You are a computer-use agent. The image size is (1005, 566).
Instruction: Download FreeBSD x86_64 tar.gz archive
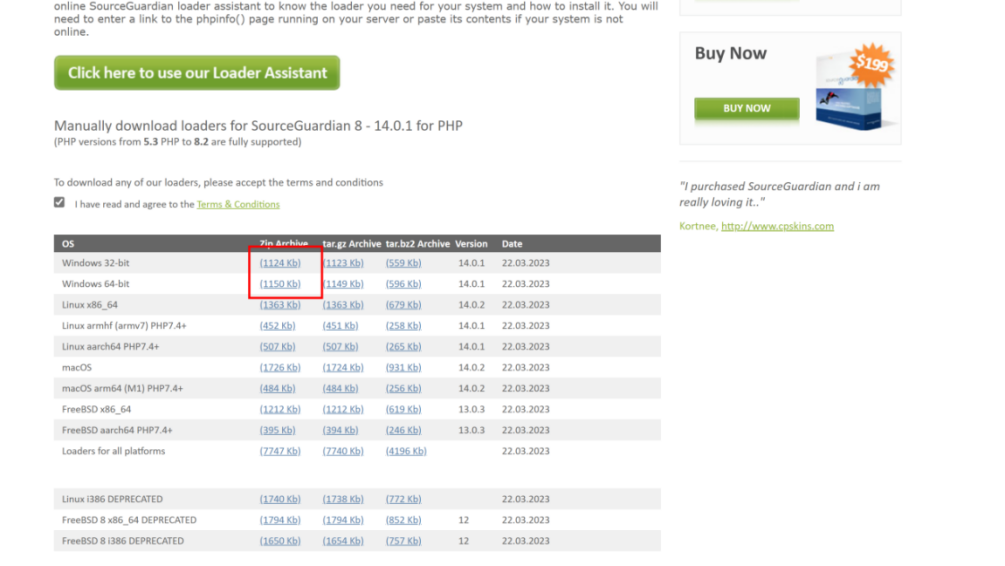pyautogui.click(x=343, y=410)
